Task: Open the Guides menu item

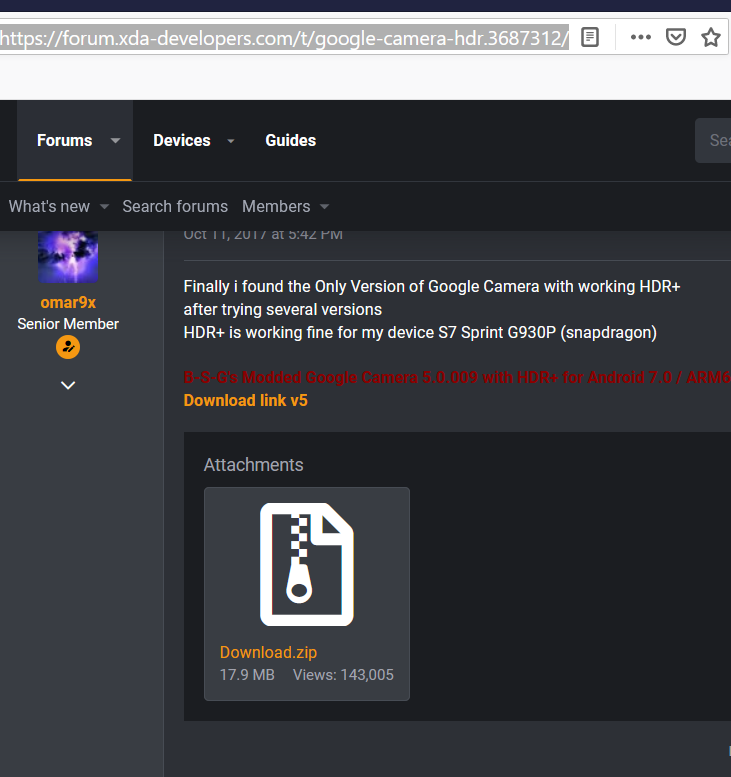Action: click(290, 140)
